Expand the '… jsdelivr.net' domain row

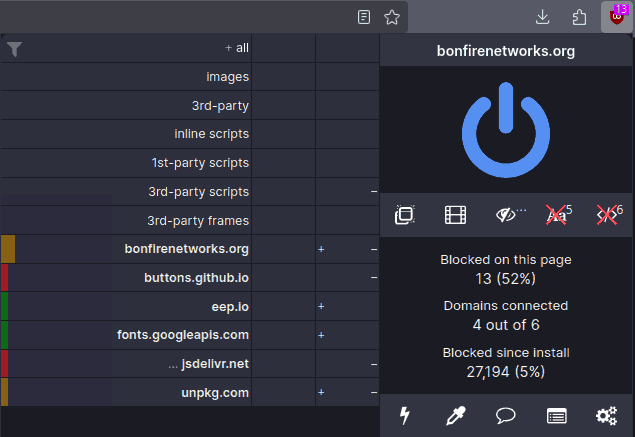[x=126, y=364]
